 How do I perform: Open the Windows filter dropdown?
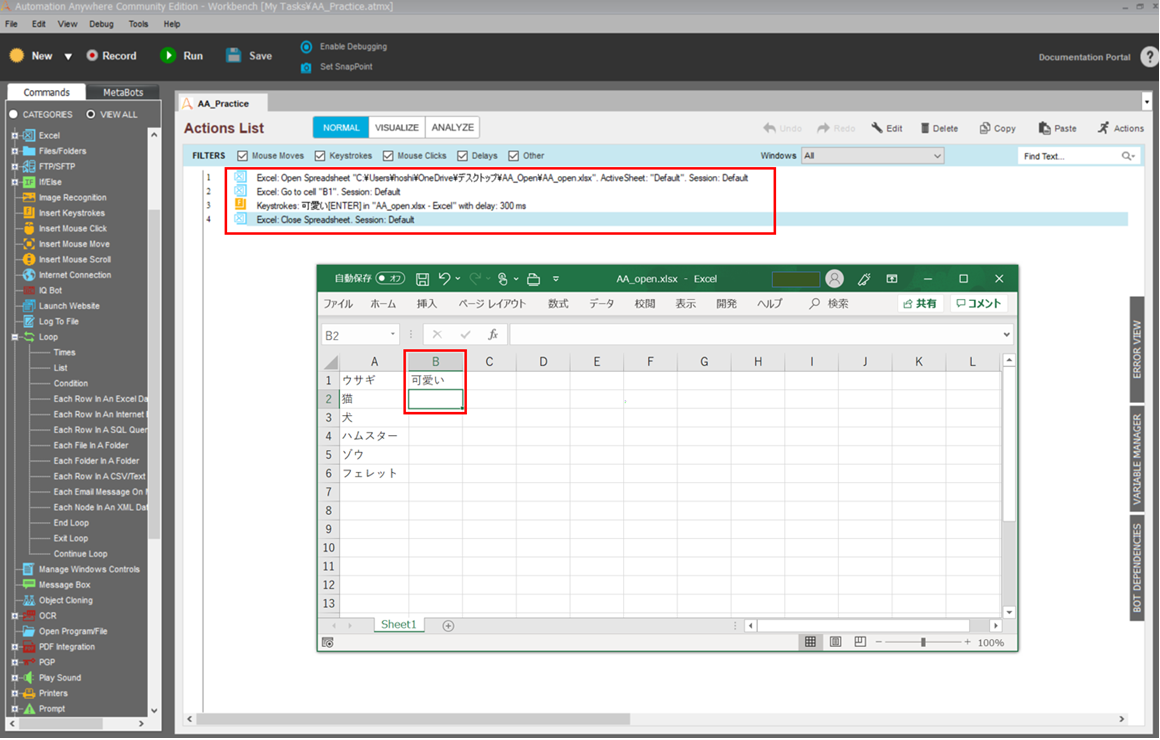[873, 156]
